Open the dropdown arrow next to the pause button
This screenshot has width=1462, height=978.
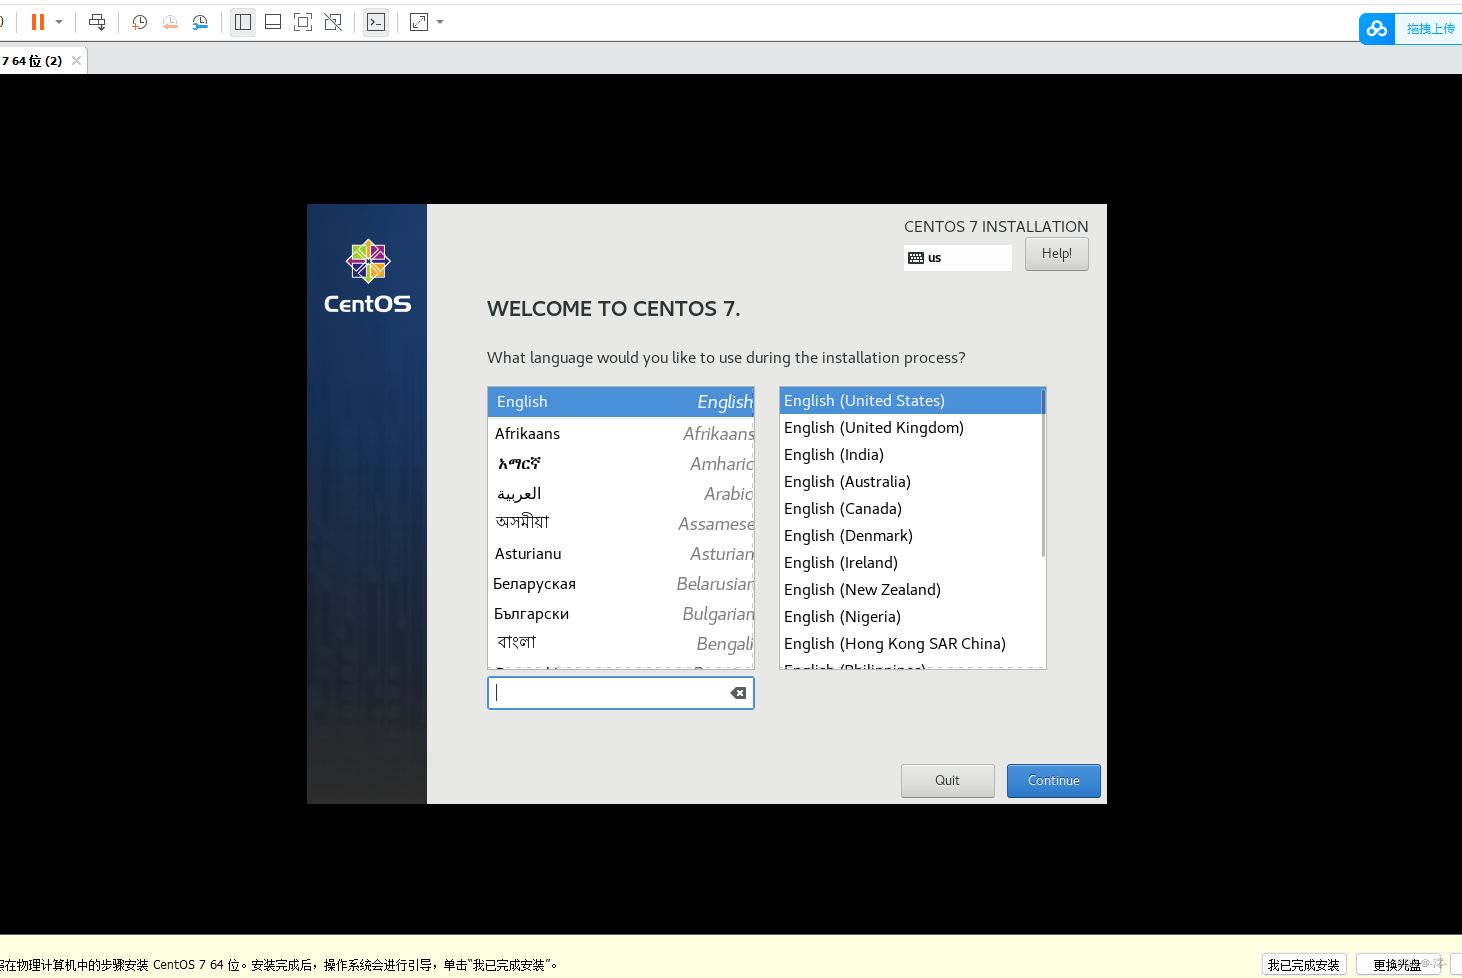point(59,22)
